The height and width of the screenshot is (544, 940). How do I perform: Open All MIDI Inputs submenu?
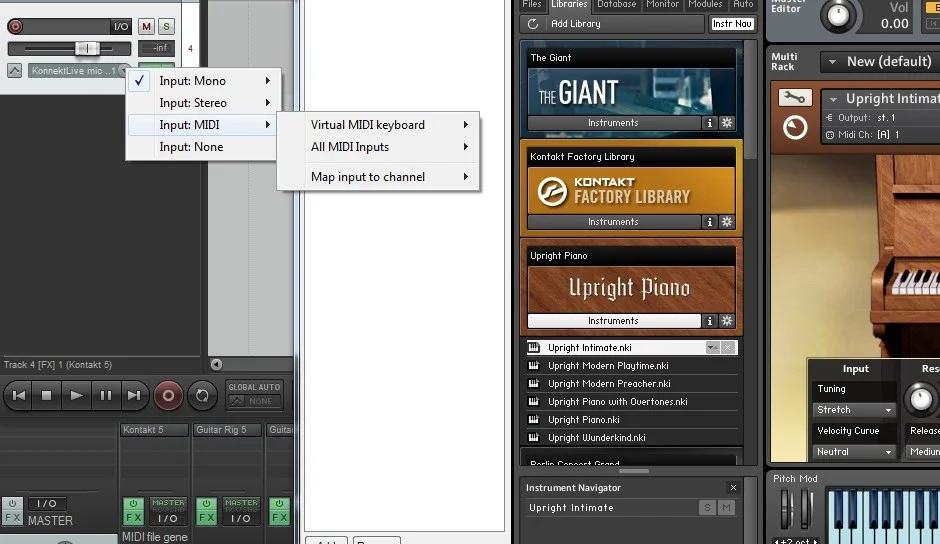pyautogui.click(x=378, y=147)
